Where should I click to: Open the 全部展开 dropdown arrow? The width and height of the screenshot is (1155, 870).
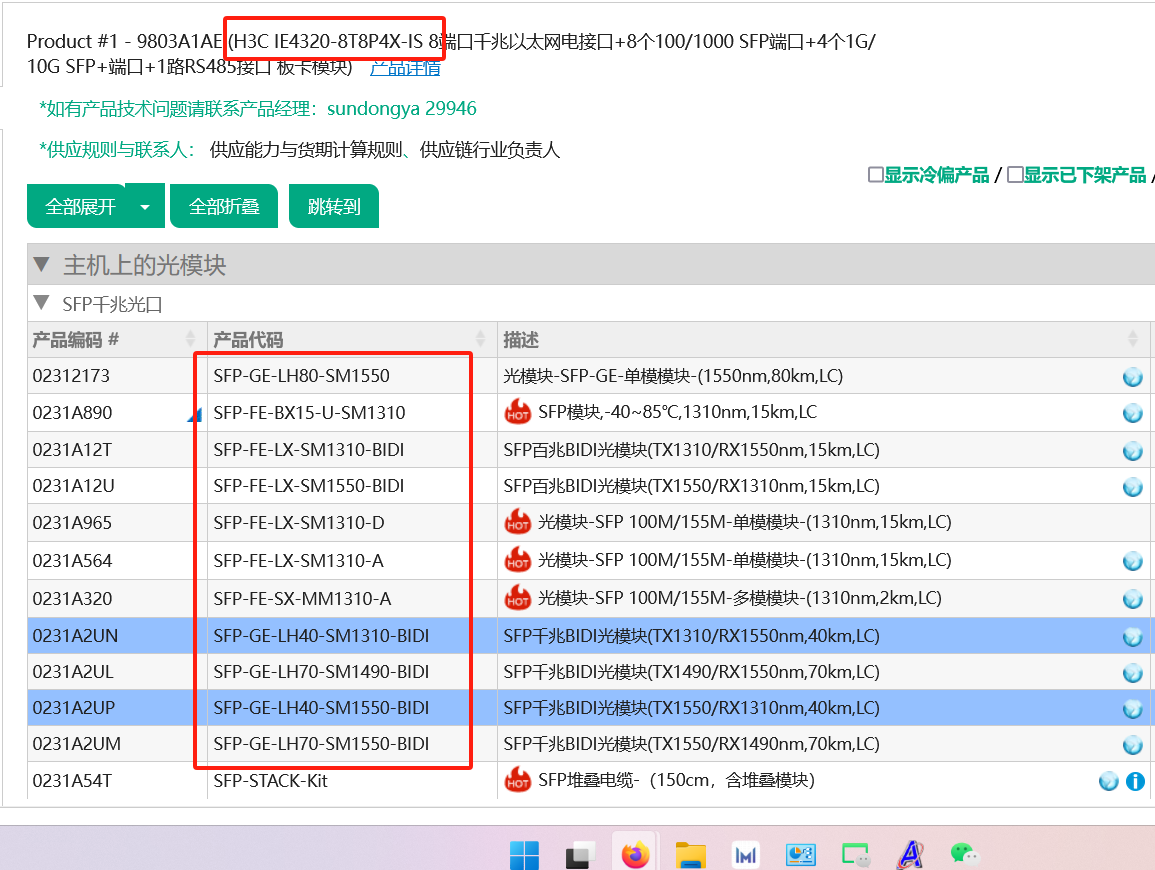tap(145, 207)
